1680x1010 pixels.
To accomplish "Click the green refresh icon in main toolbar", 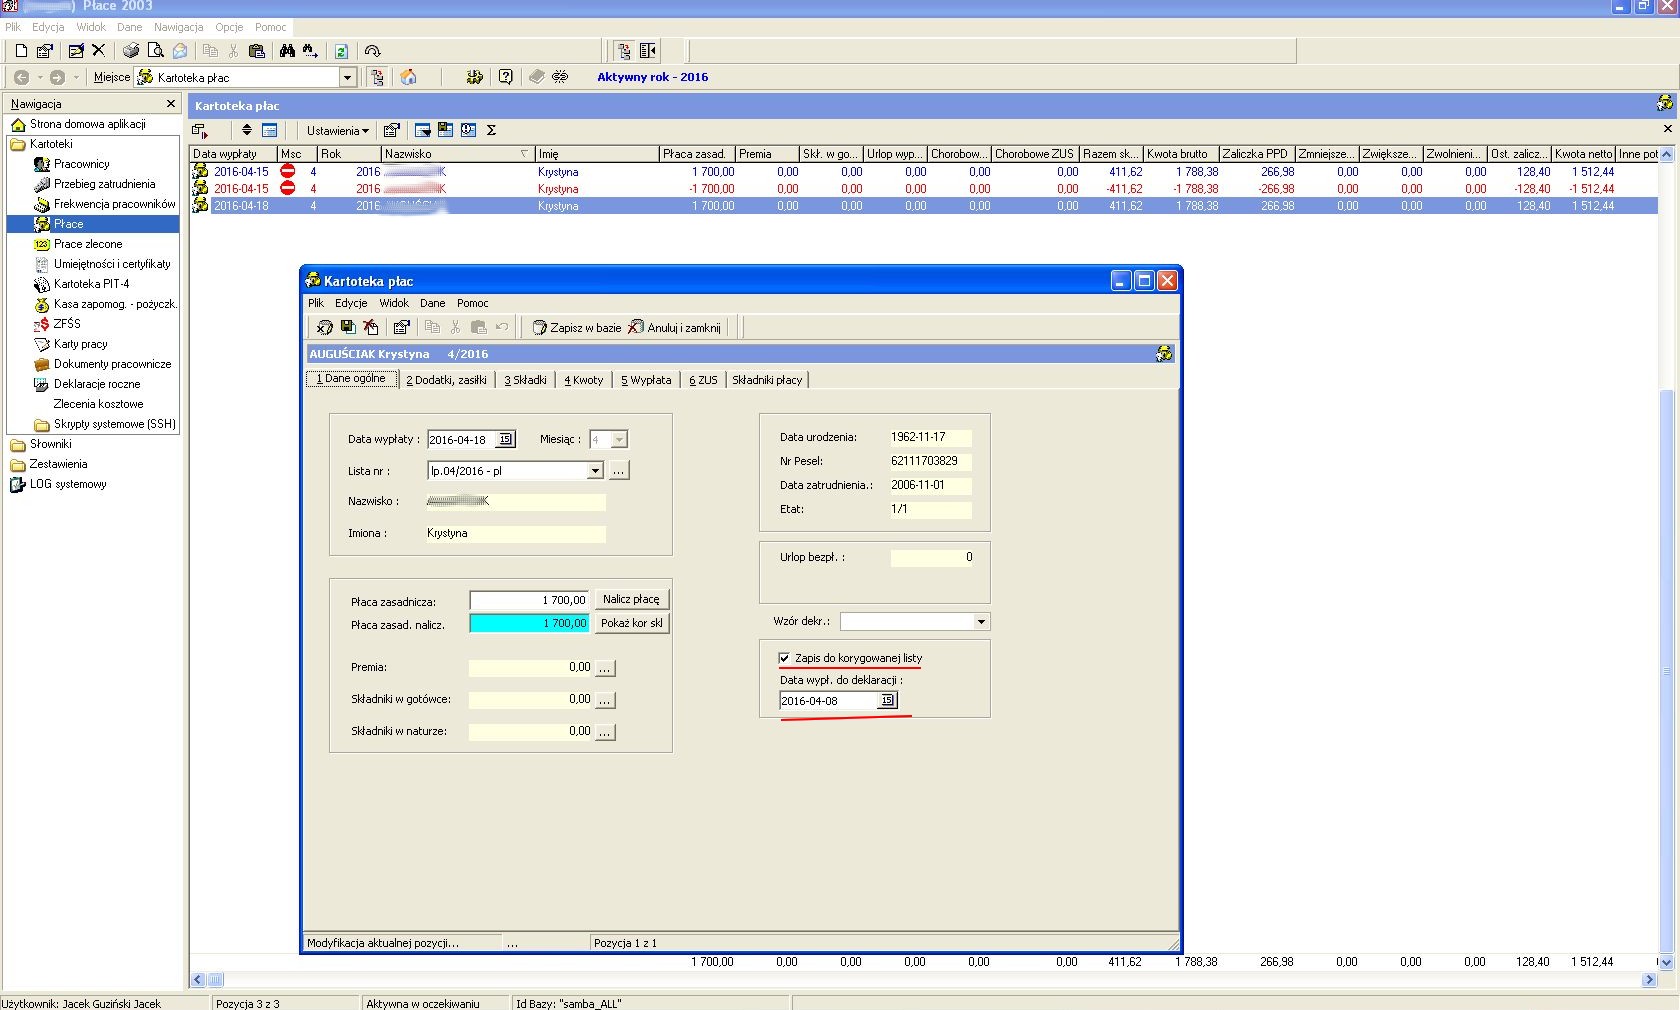I will tap(341, 51).
